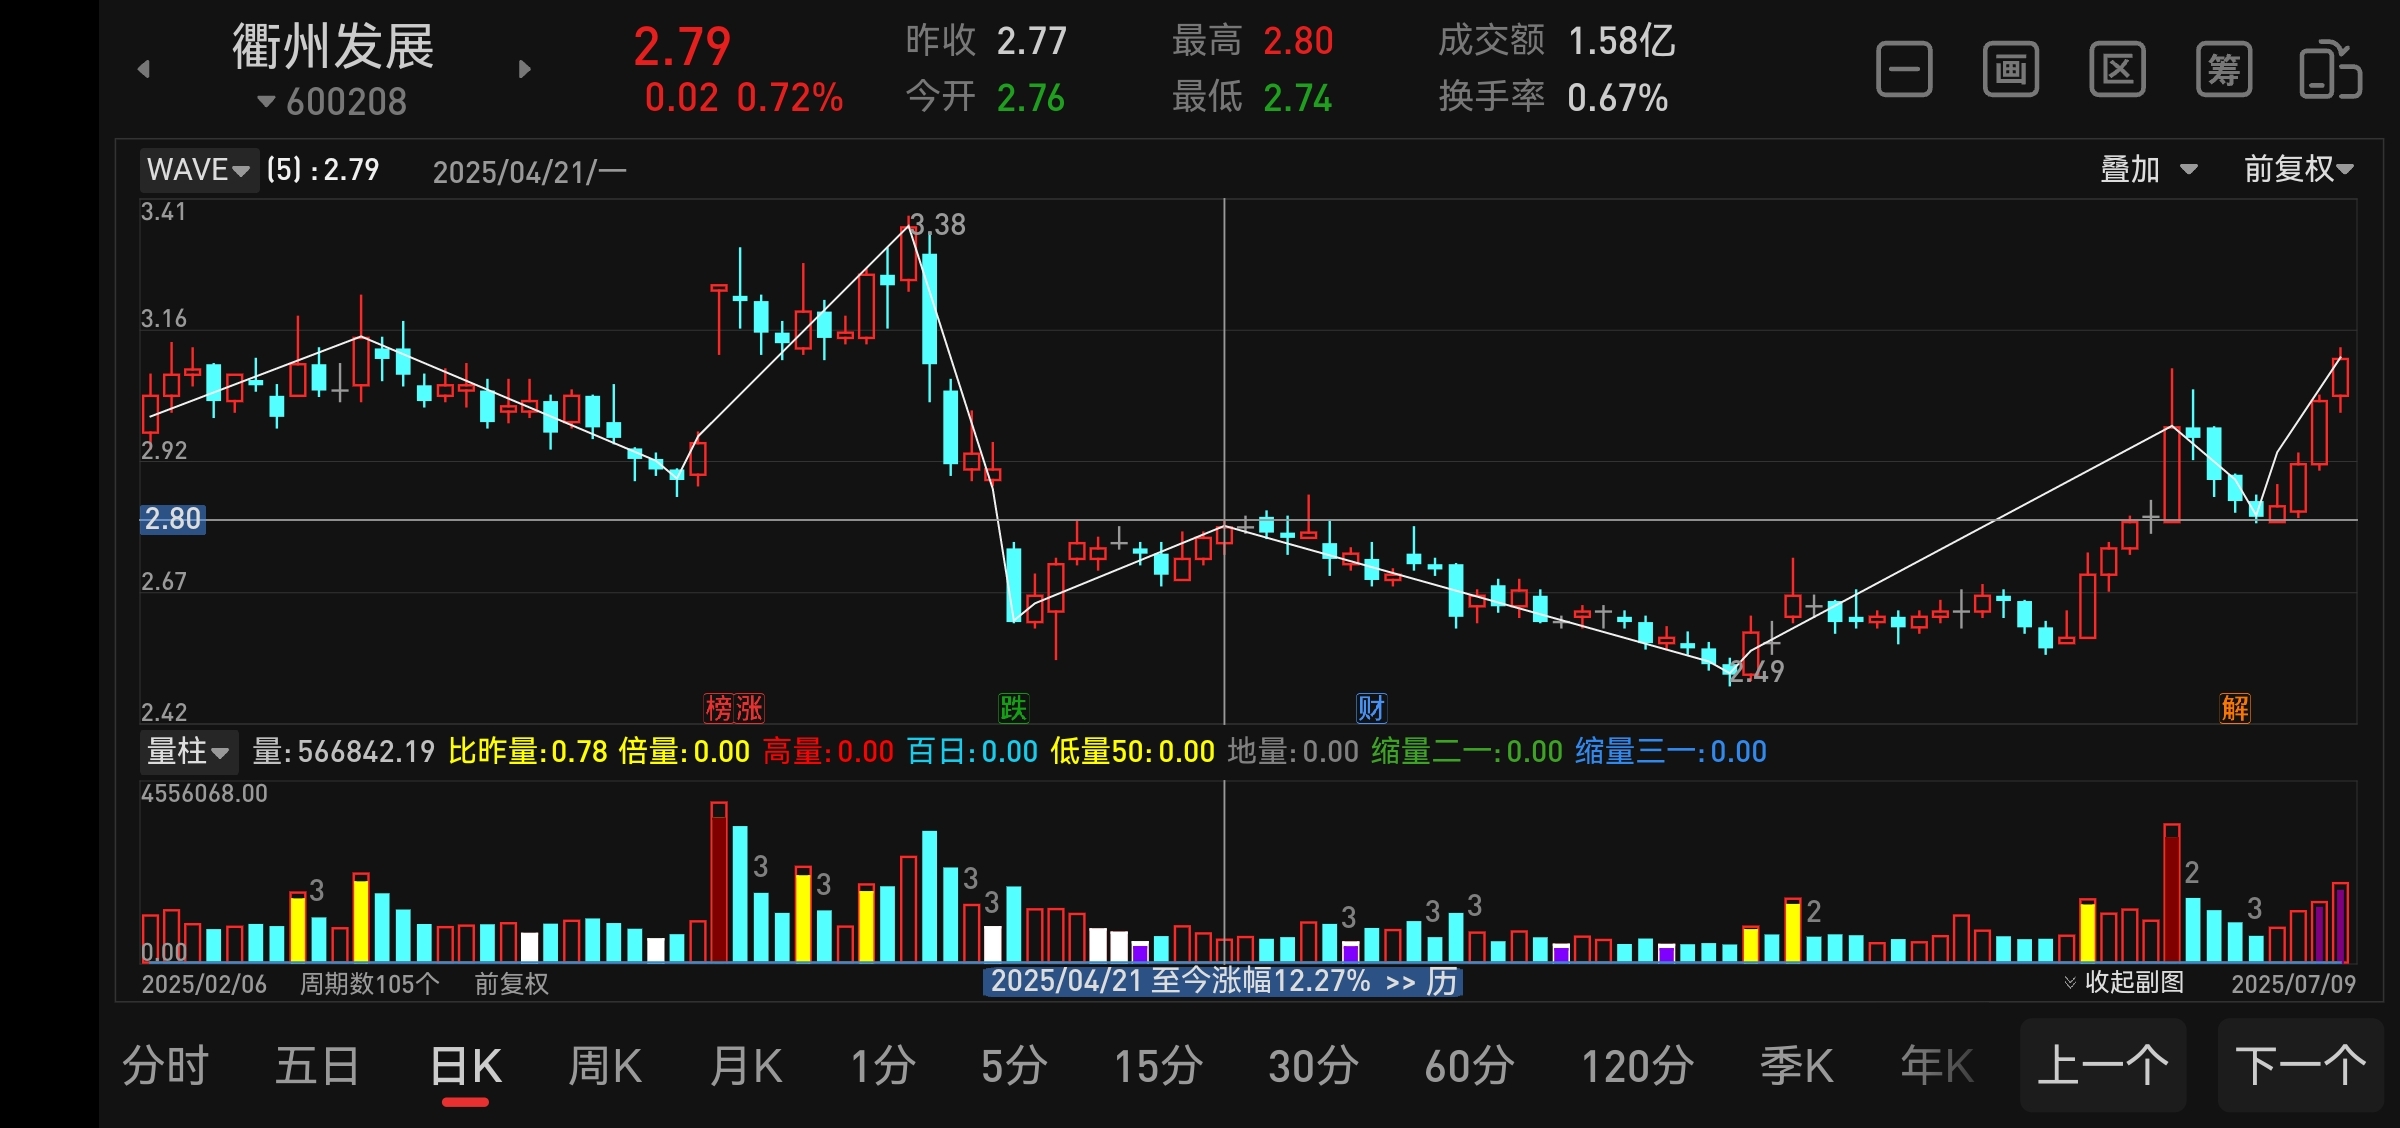The height and width of the screenshot is (1128, 2400).
Task: Tap the multi-device screen switch icon
Action: point(2331,70)
